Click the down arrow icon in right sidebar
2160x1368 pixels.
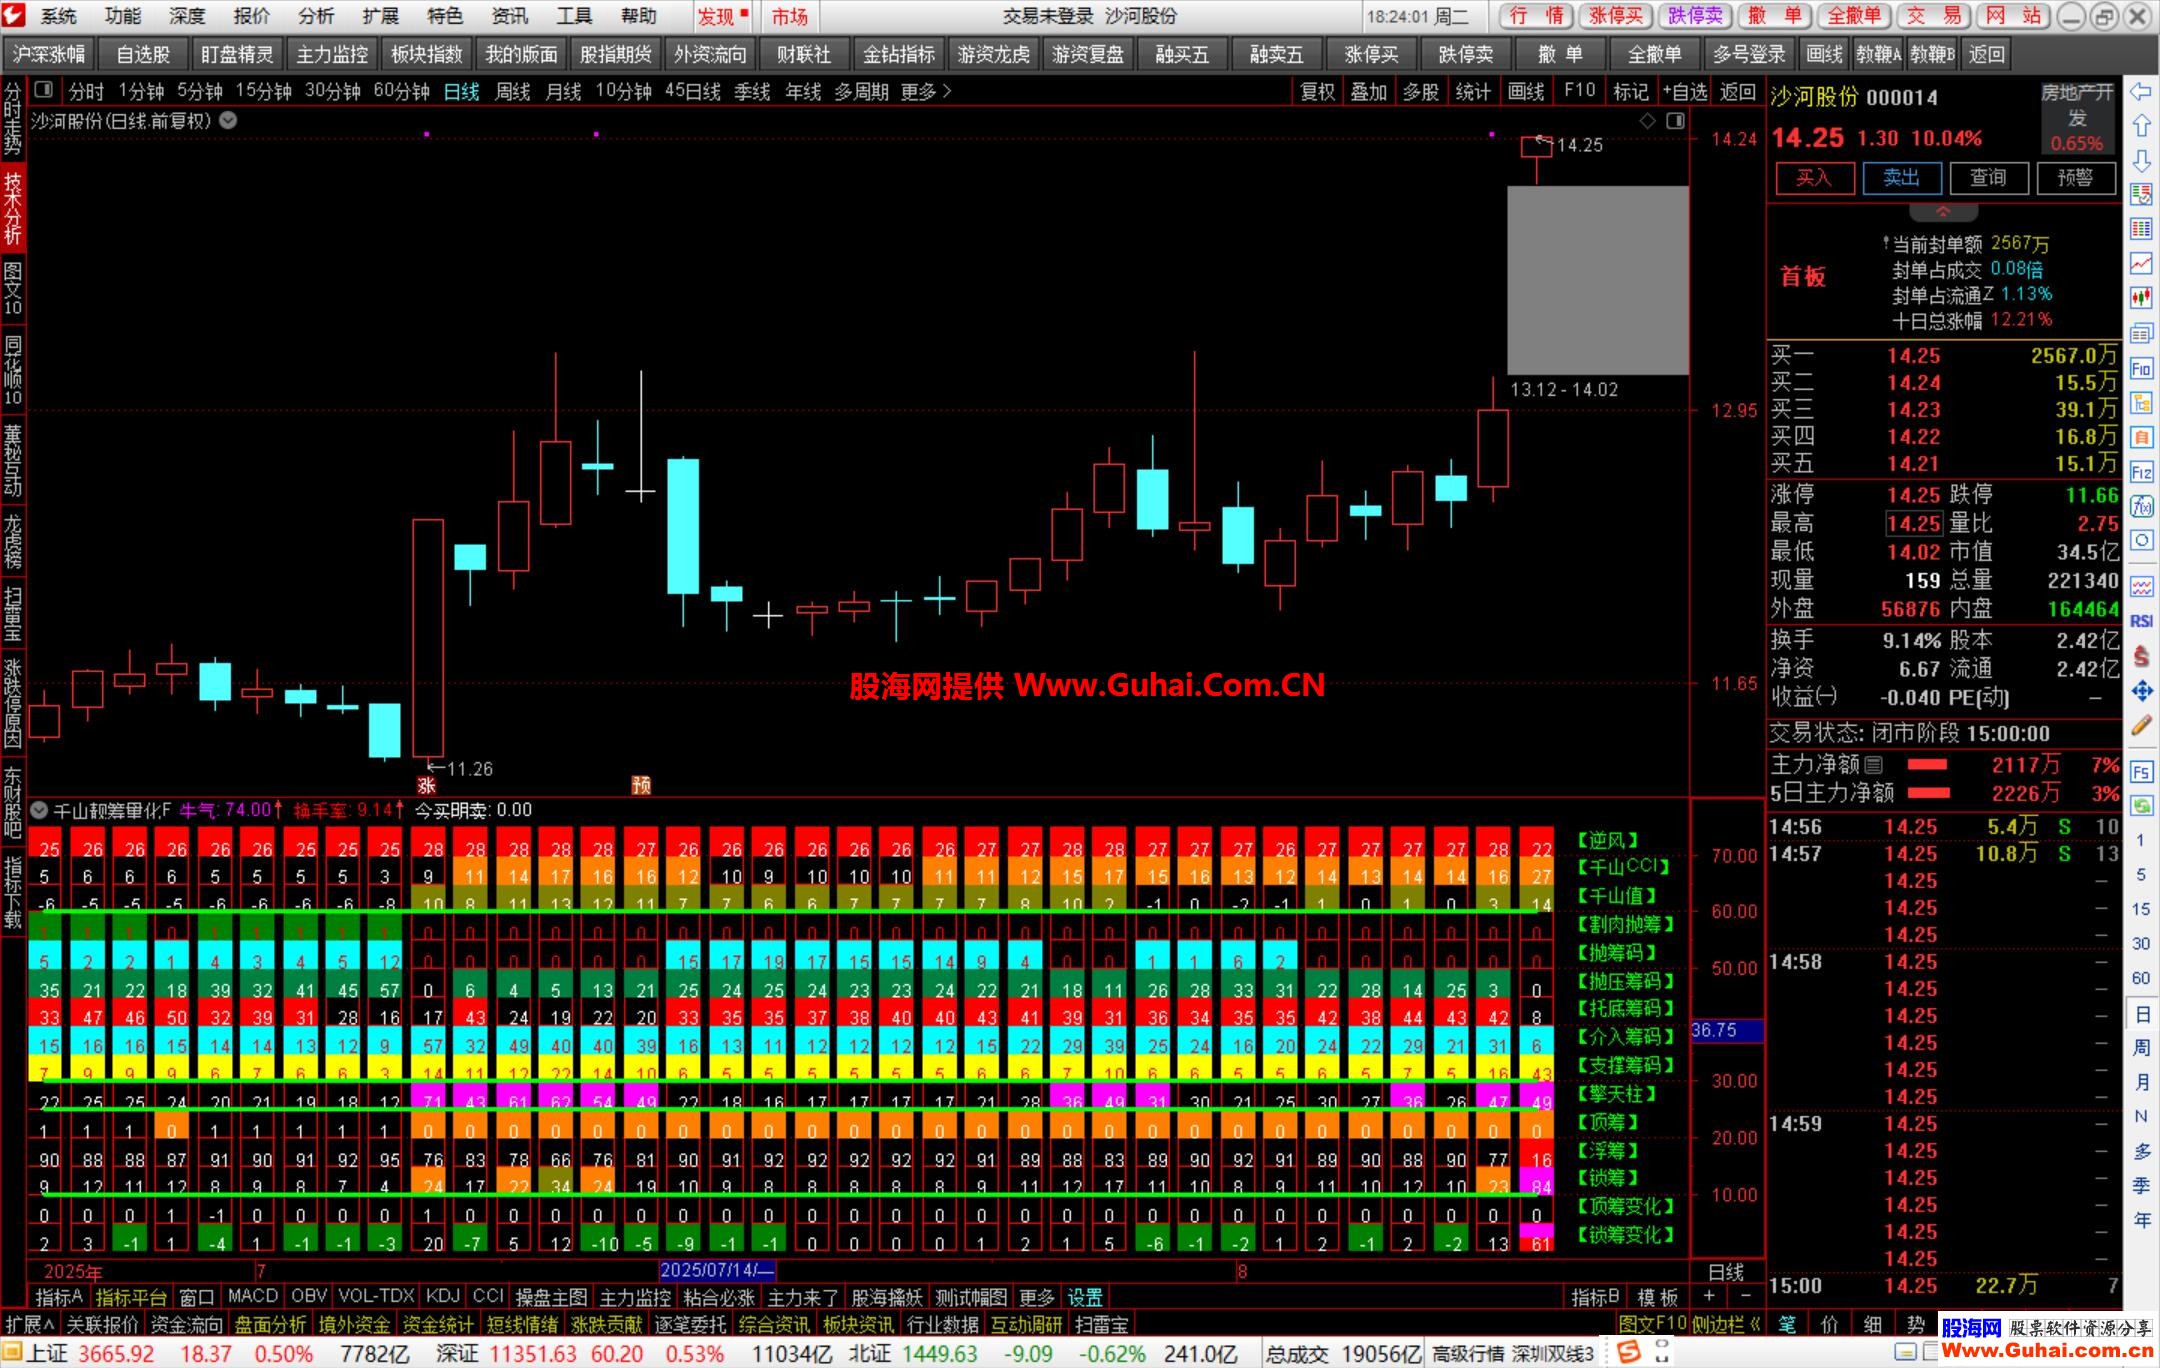pyautogui.click(x=2141, y=161)
